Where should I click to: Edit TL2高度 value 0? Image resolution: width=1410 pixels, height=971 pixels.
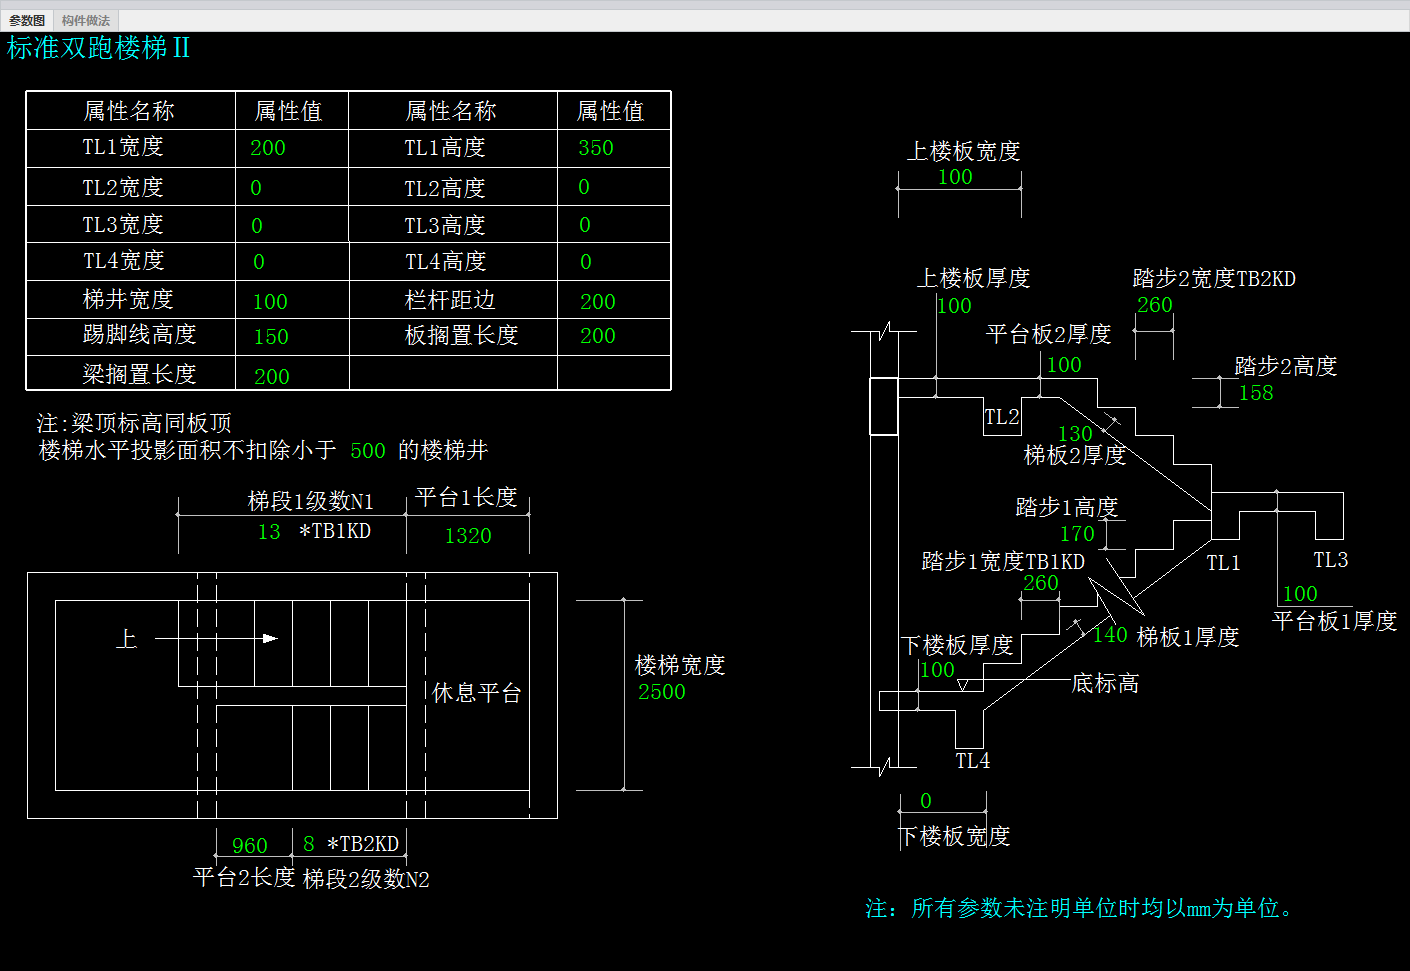(x=584, y=187)
